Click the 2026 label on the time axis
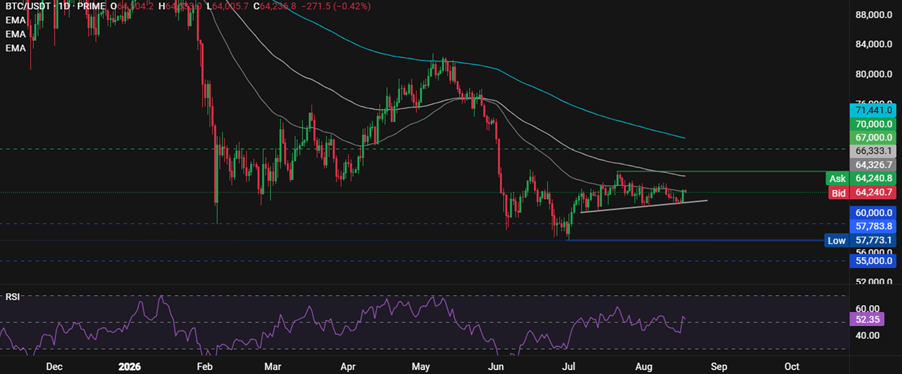Viewport: 902px width, 374px height. 129,367
